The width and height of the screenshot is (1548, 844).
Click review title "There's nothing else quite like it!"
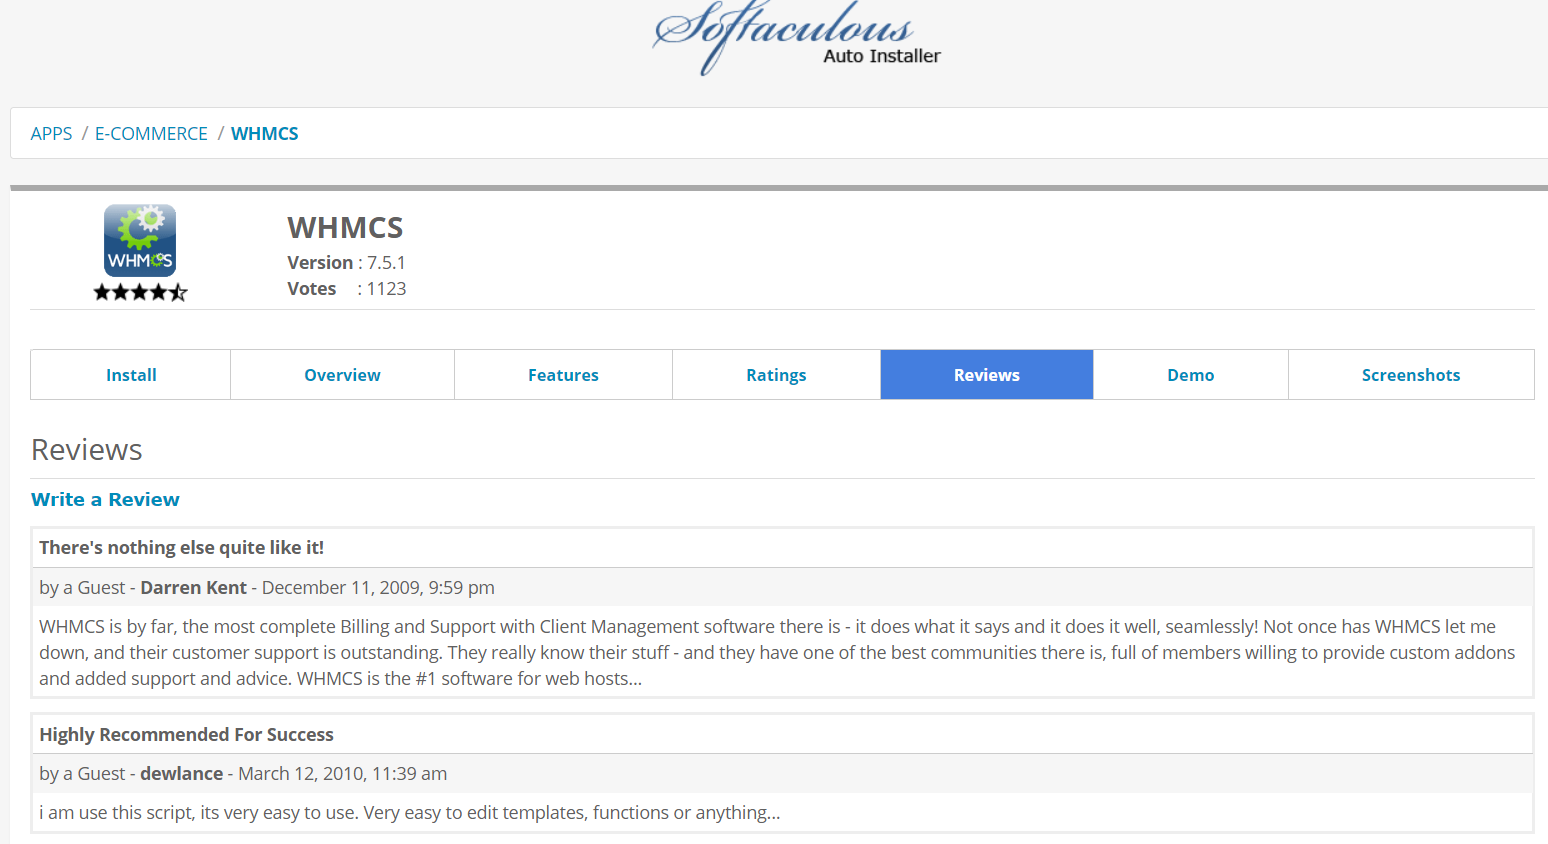point(181,547)
